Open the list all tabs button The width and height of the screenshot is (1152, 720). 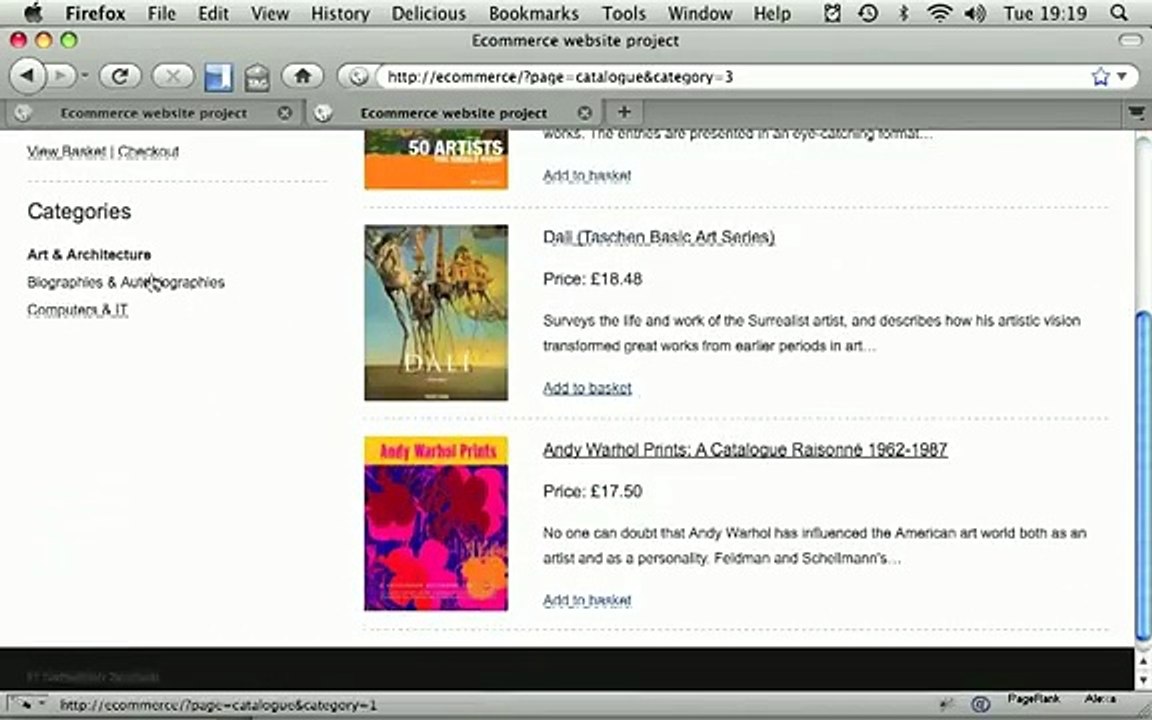tap(1137, 112)
